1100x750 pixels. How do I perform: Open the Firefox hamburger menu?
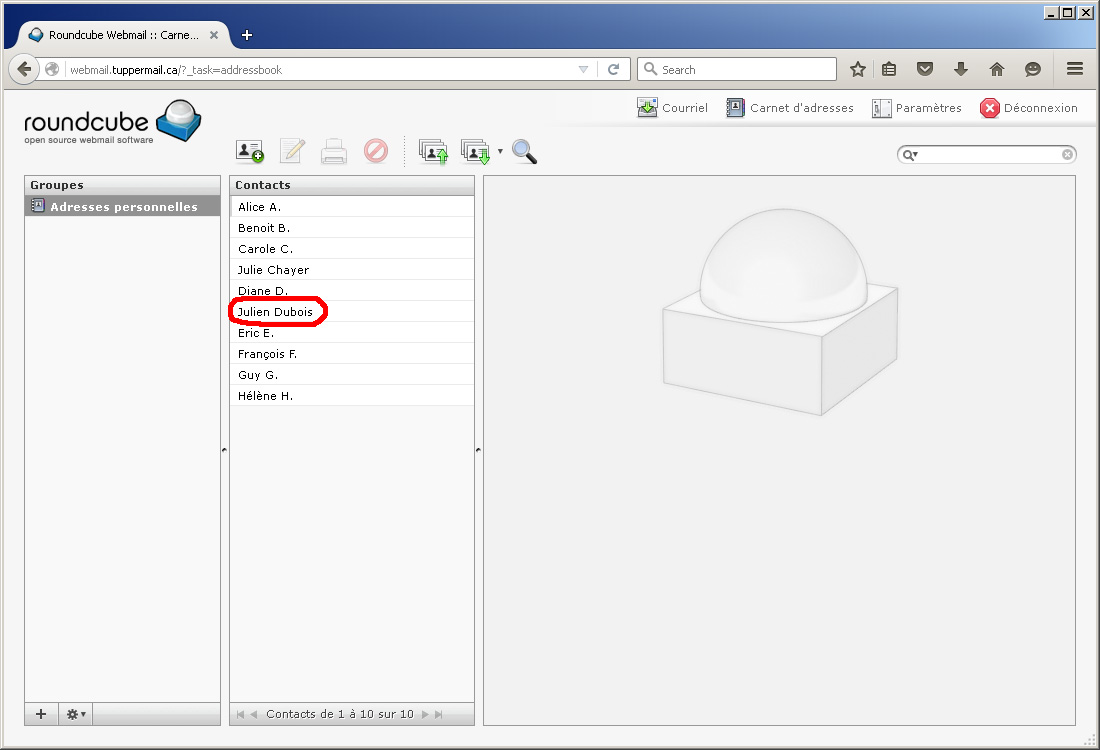tap(1075, 69)
